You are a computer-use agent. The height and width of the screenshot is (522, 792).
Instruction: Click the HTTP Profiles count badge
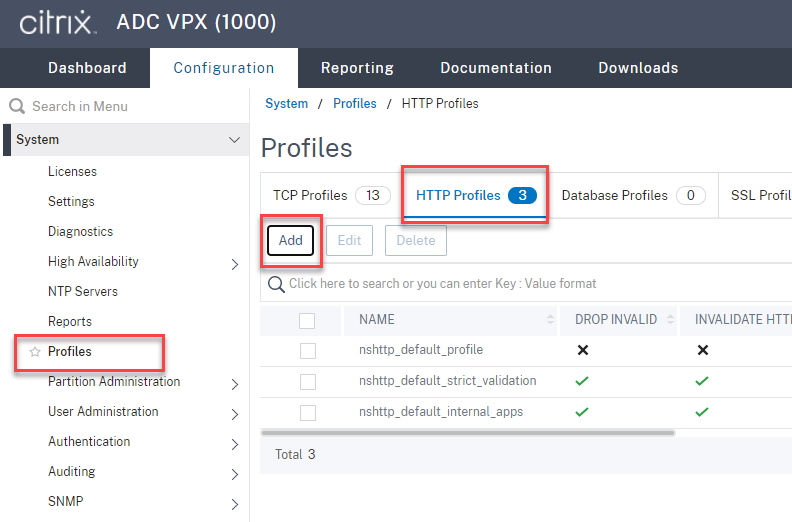pos(522,195)
